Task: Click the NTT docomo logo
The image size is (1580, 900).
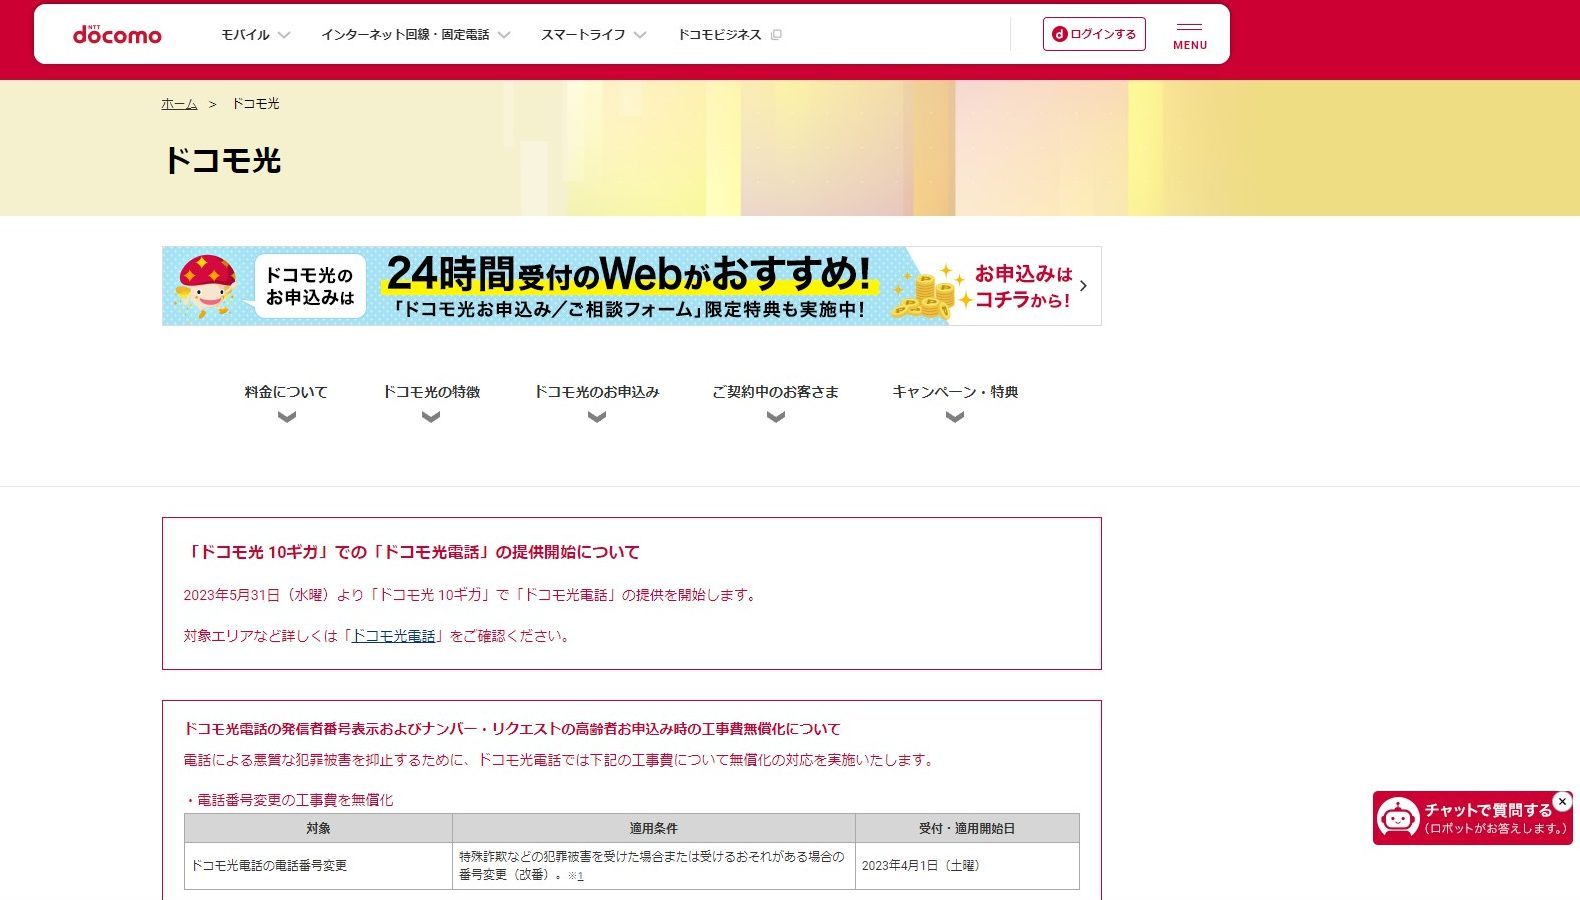Action: pyautogui.click(x=117, y=35)
